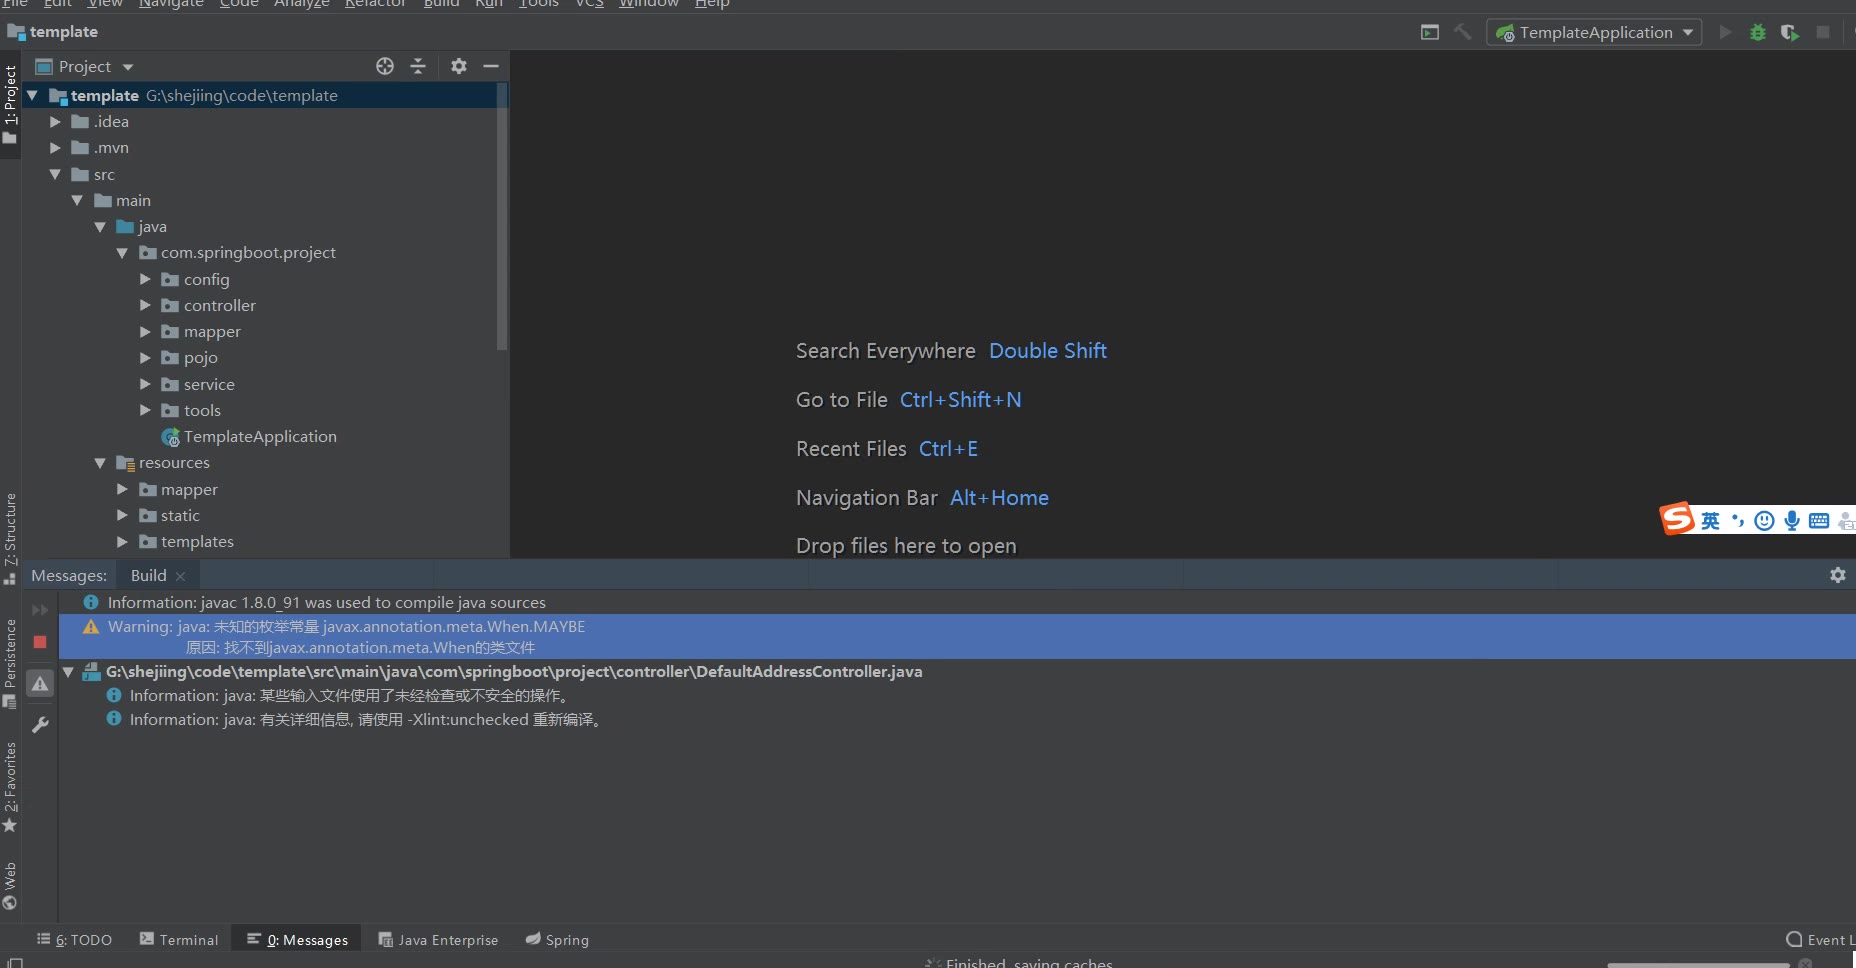Image resolution: width=1856 pixels, height=968 pixels.
Task: Hide the Project tool window
Action: [x=491, y=66]
